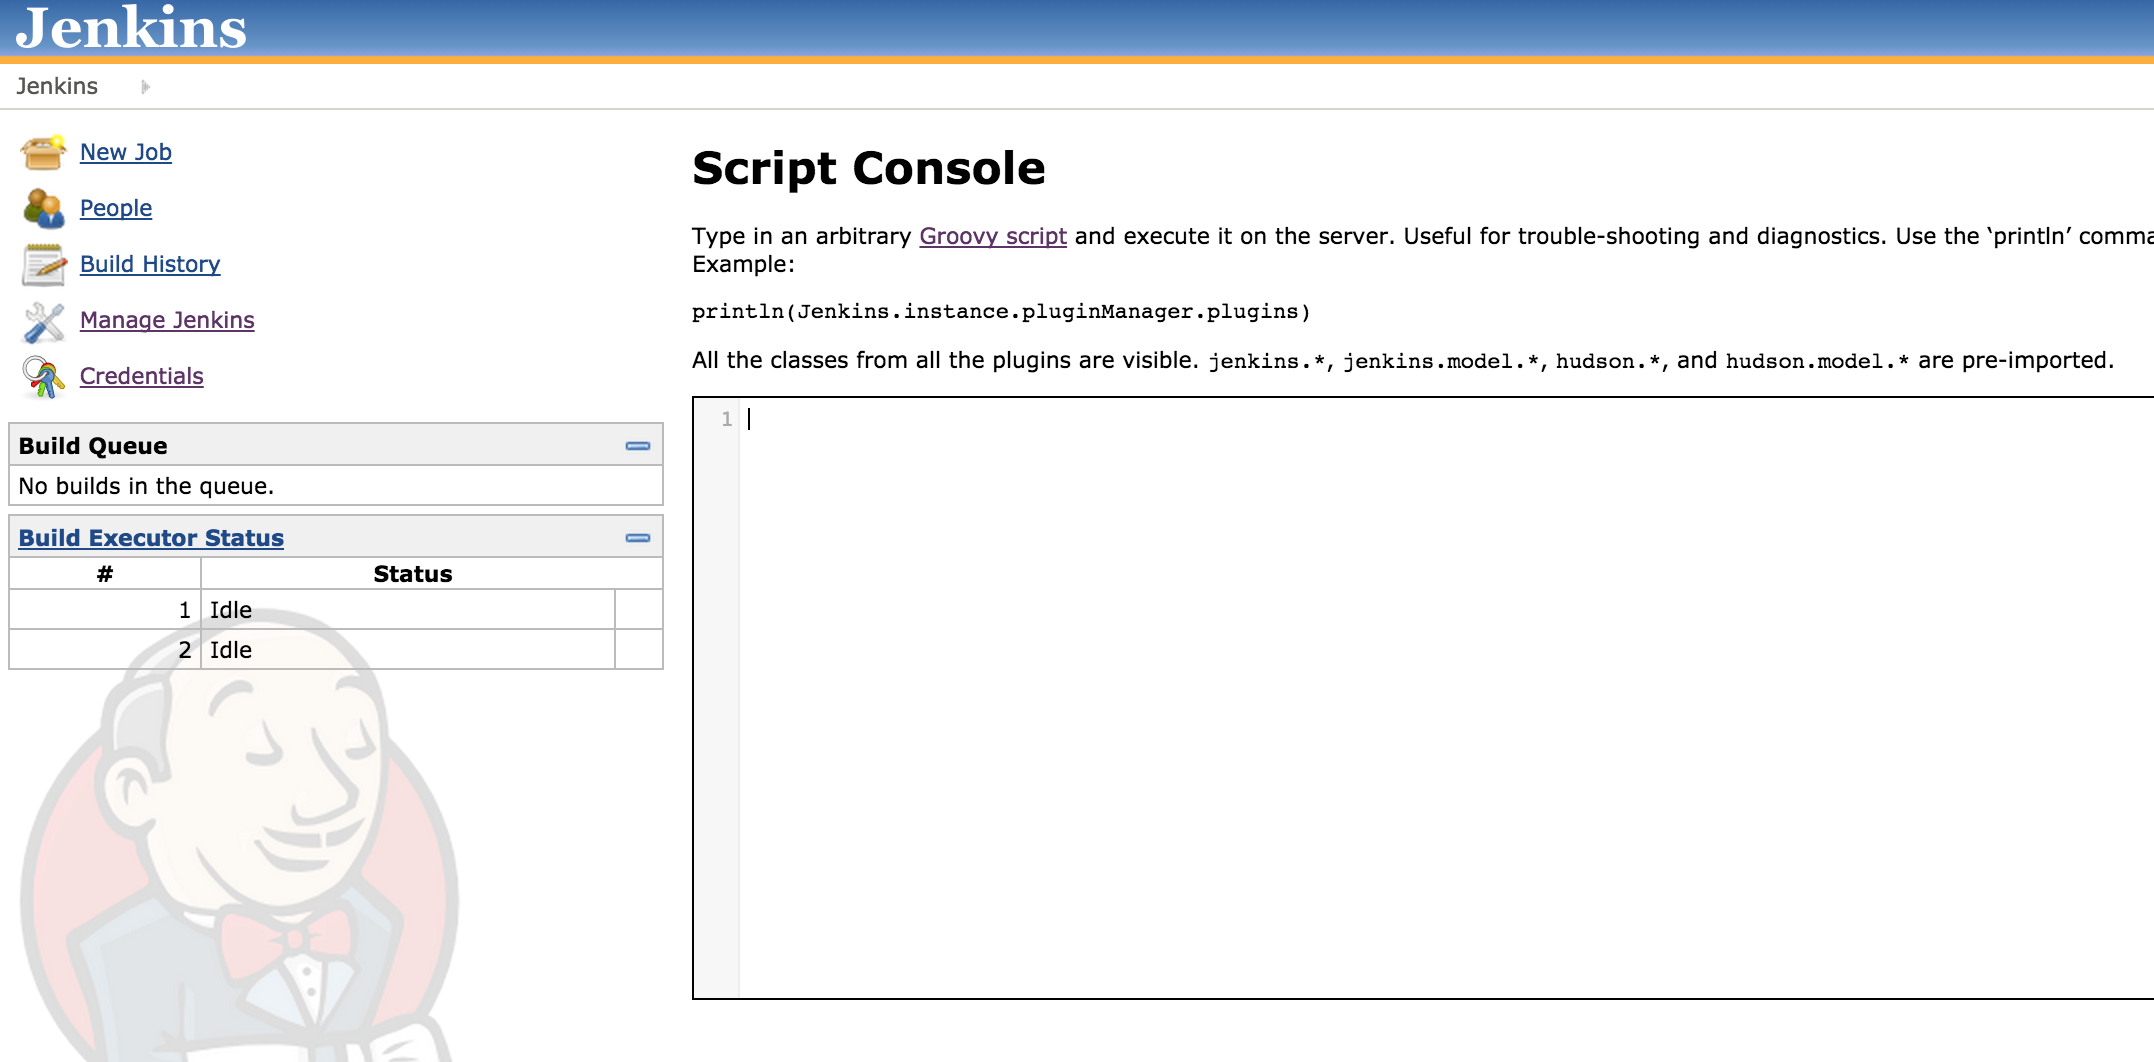Click the Jenkins logo in the header
Image resolution: width=2154 pixels, height=1062 pixels.
pyautogui.click(x=128, y=29)
